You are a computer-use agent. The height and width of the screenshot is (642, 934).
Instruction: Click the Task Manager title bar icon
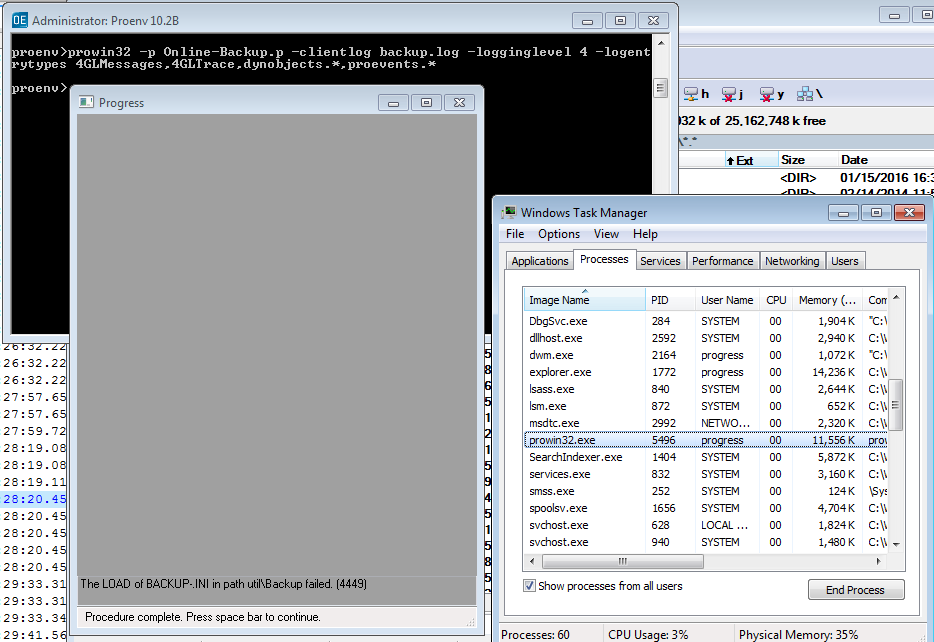[x=509, y=213]
